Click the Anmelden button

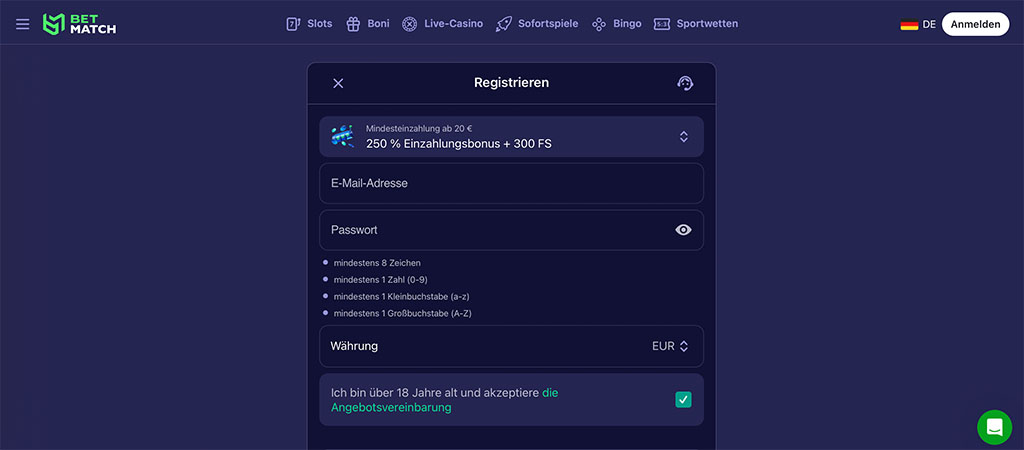click(975, 24)
